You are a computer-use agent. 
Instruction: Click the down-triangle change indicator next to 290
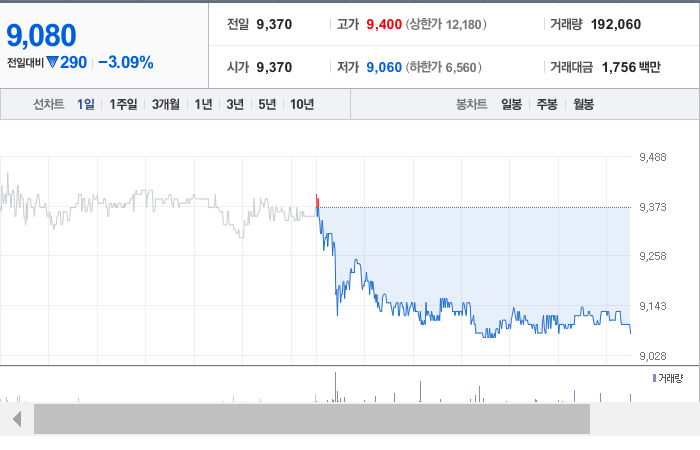pyautogui.click(x=52, y=62)
